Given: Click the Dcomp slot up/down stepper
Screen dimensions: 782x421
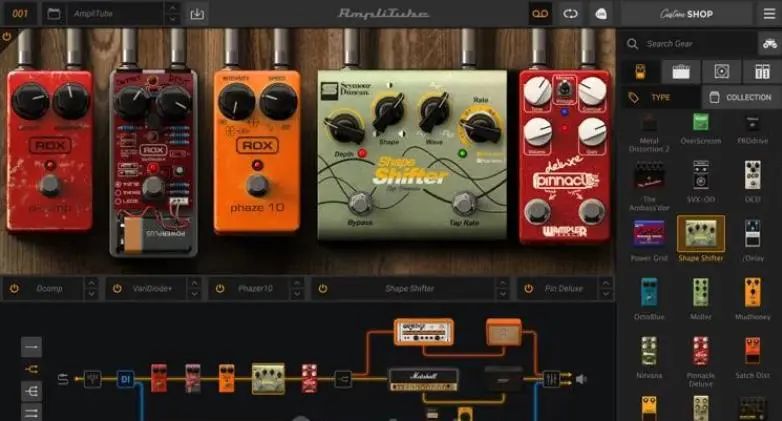Looking at the screenshot, I should (91, 288).
